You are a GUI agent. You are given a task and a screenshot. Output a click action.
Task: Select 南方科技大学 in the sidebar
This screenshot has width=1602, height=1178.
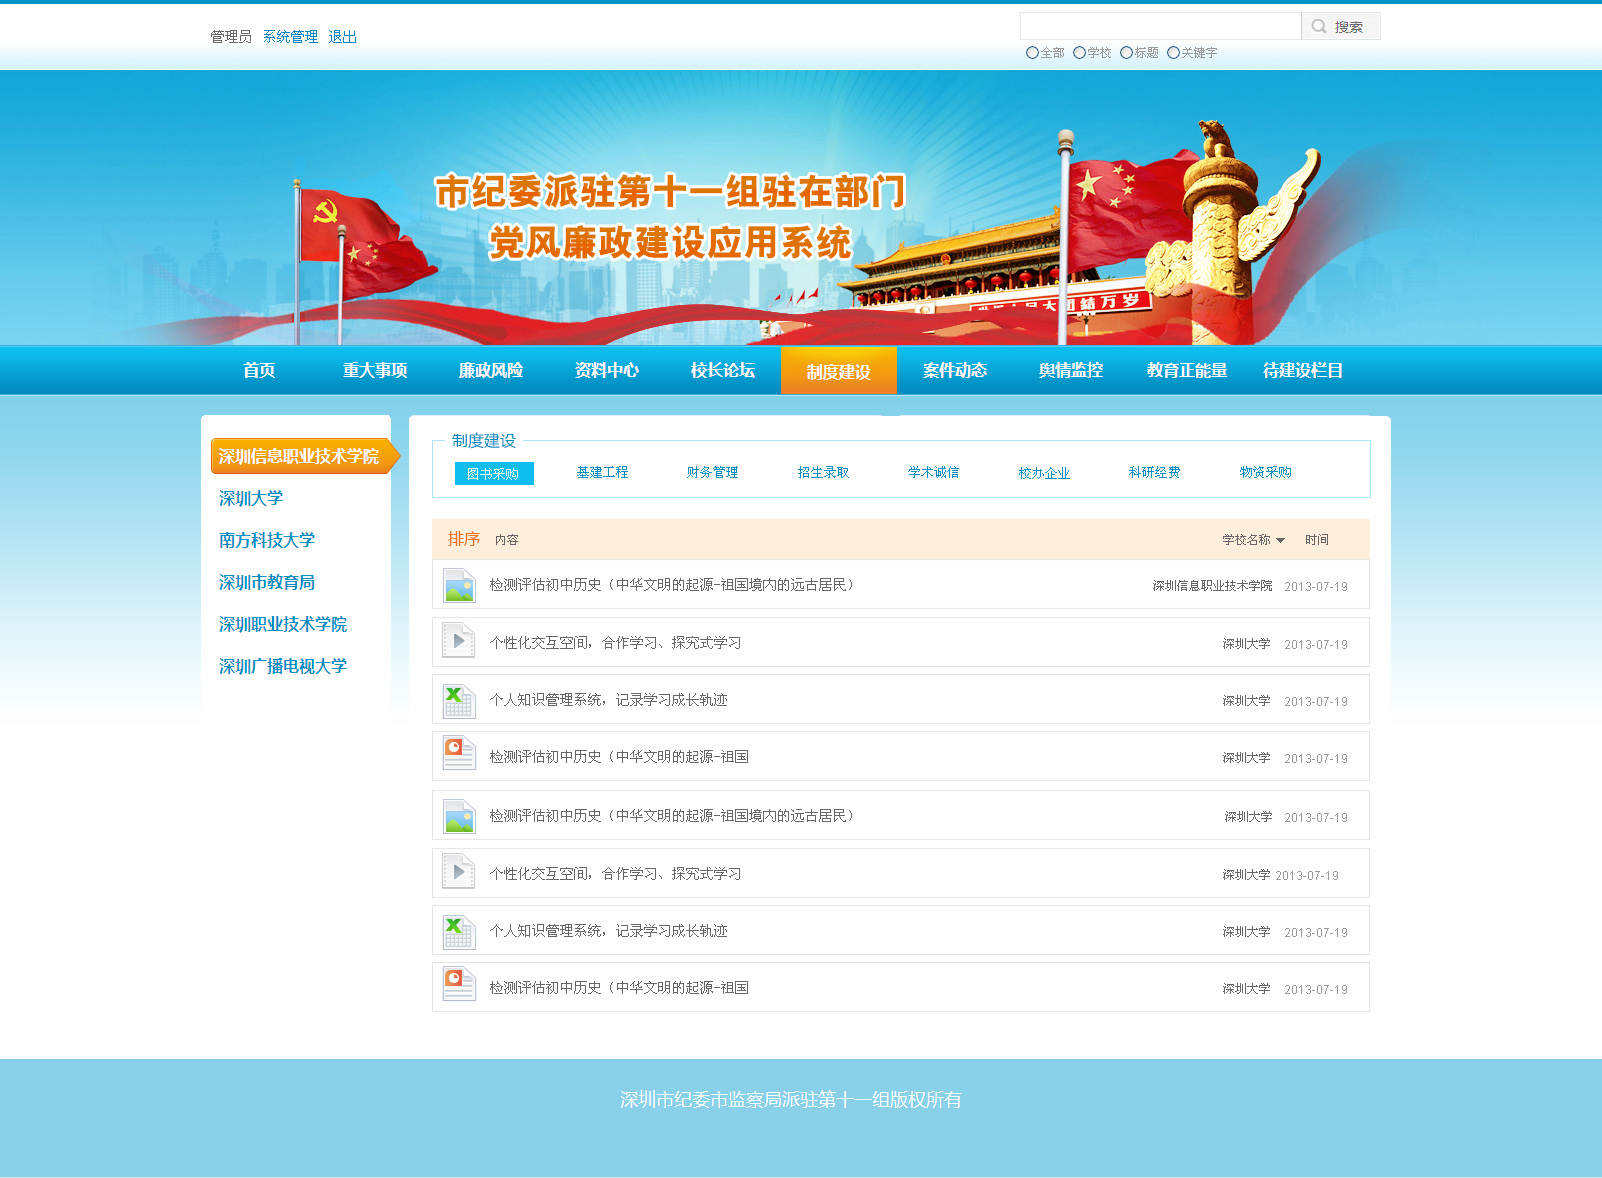point(267,540)
